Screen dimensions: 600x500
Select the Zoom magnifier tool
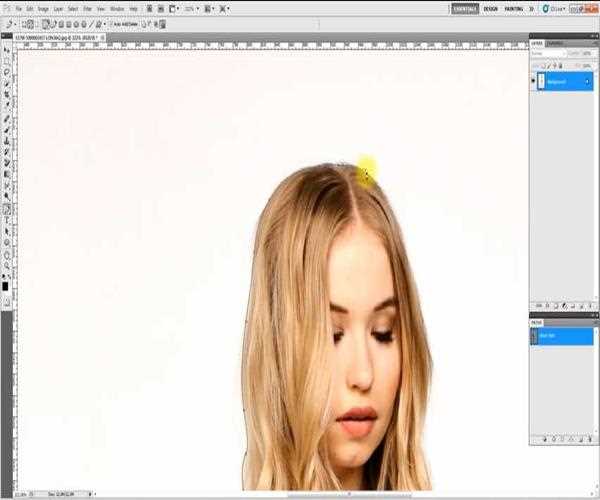click(7, 265)
